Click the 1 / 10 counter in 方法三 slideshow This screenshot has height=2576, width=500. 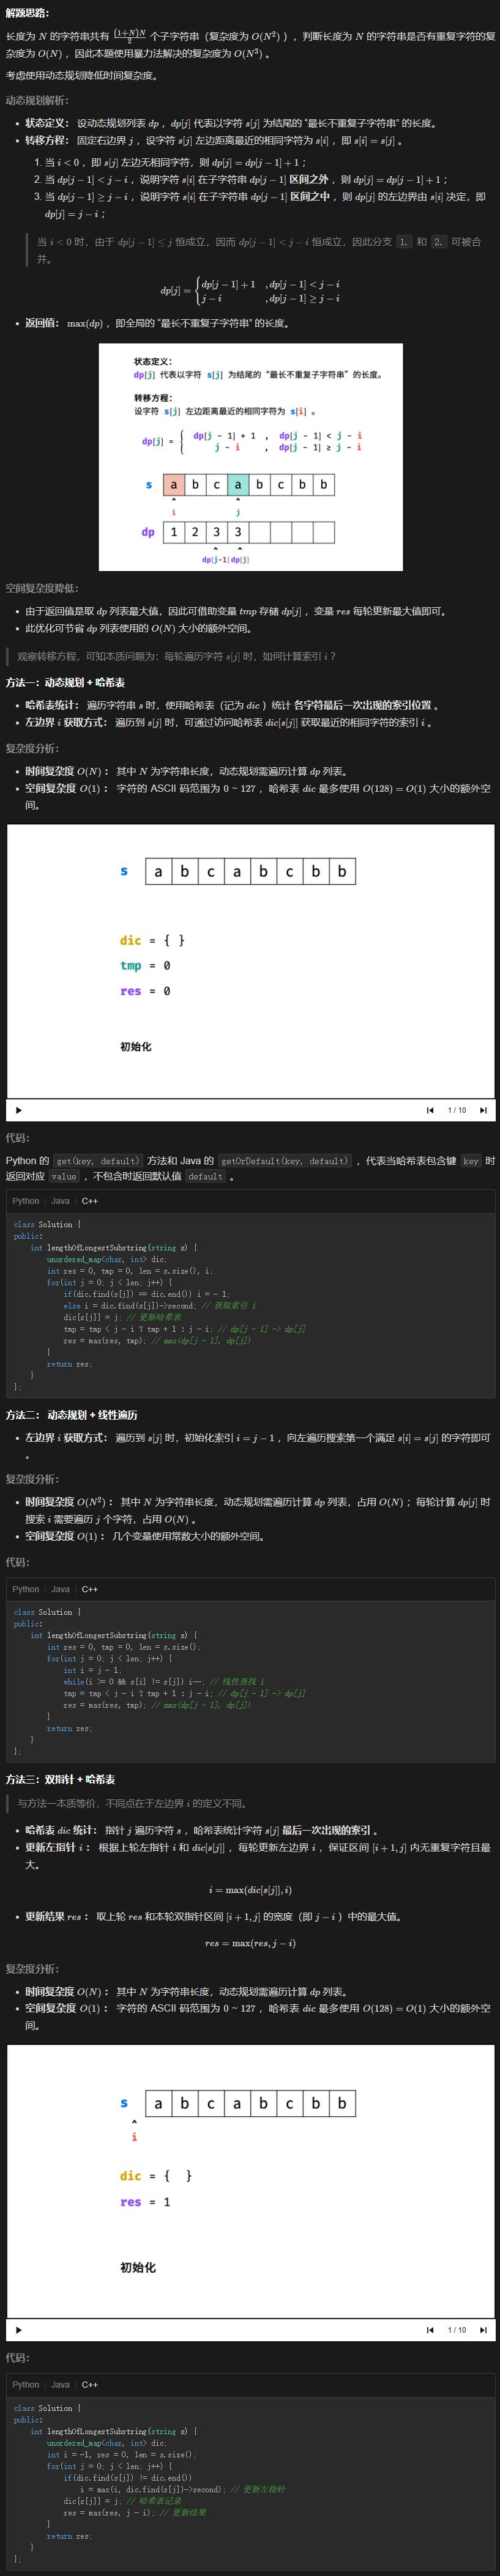click(x=457, y=2330)
